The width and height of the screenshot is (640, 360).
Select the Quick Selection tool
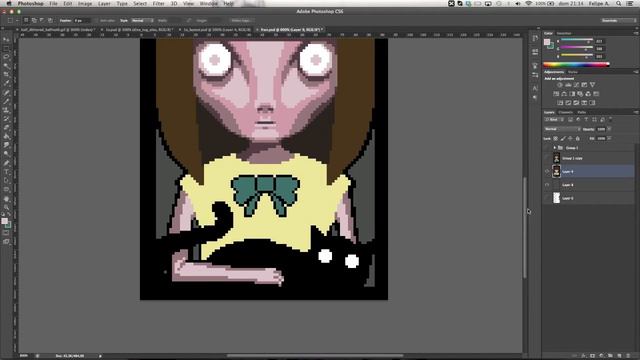click(6, 66)
